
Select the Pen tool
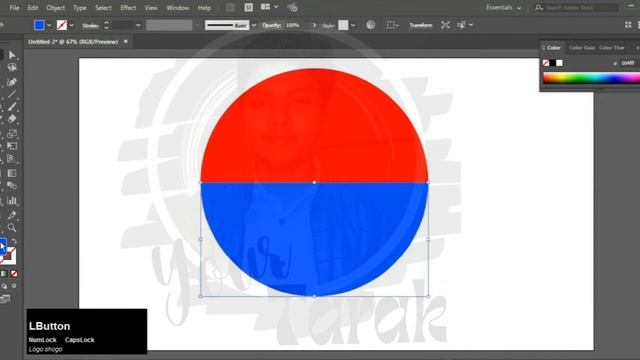click(12, 82)
